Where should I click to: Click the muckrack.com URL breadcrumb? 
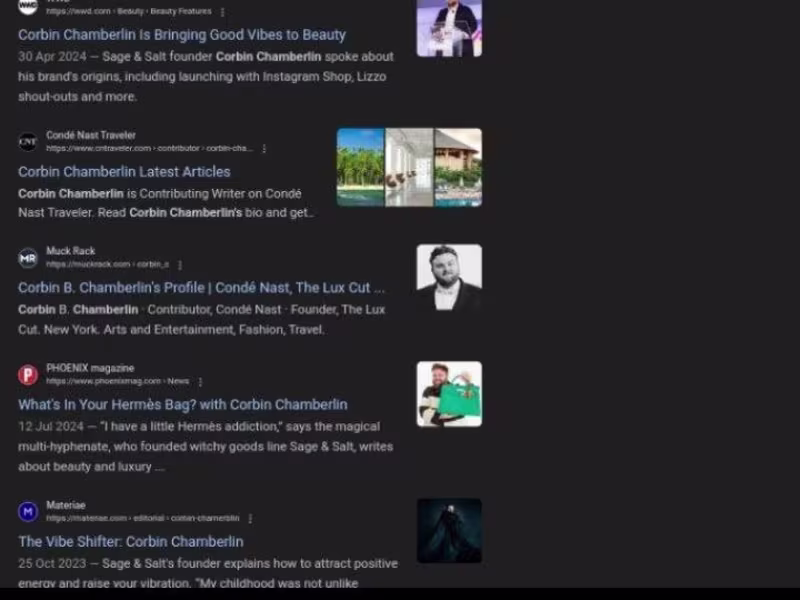point(108,264)
